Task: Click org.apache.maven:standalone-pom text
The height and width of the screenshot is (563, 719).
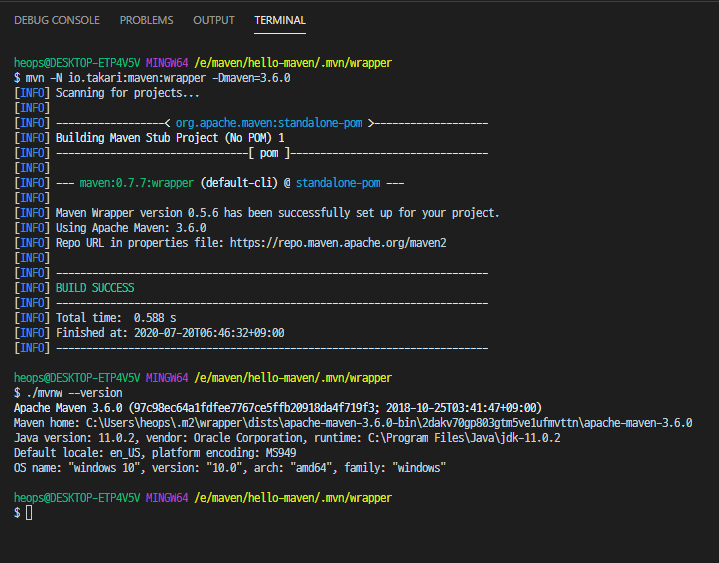Action: pyautogui.click(x=269, y=123)
